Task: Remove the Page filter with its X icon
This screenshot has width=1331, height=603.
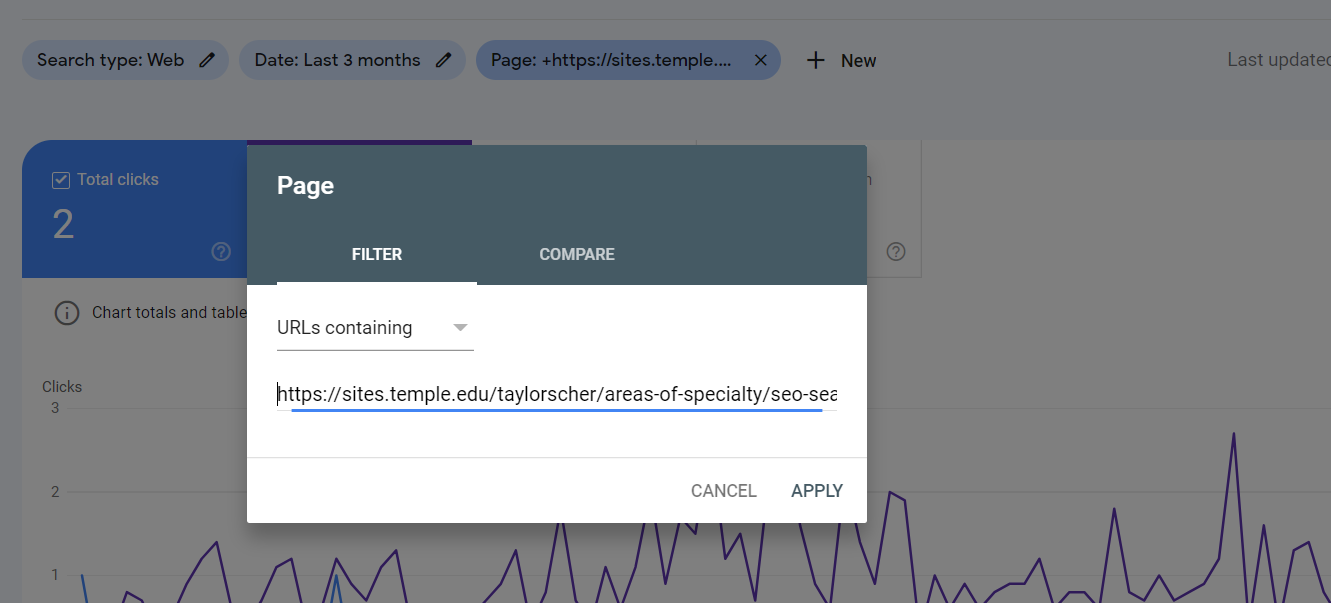Action: [760, 60]
